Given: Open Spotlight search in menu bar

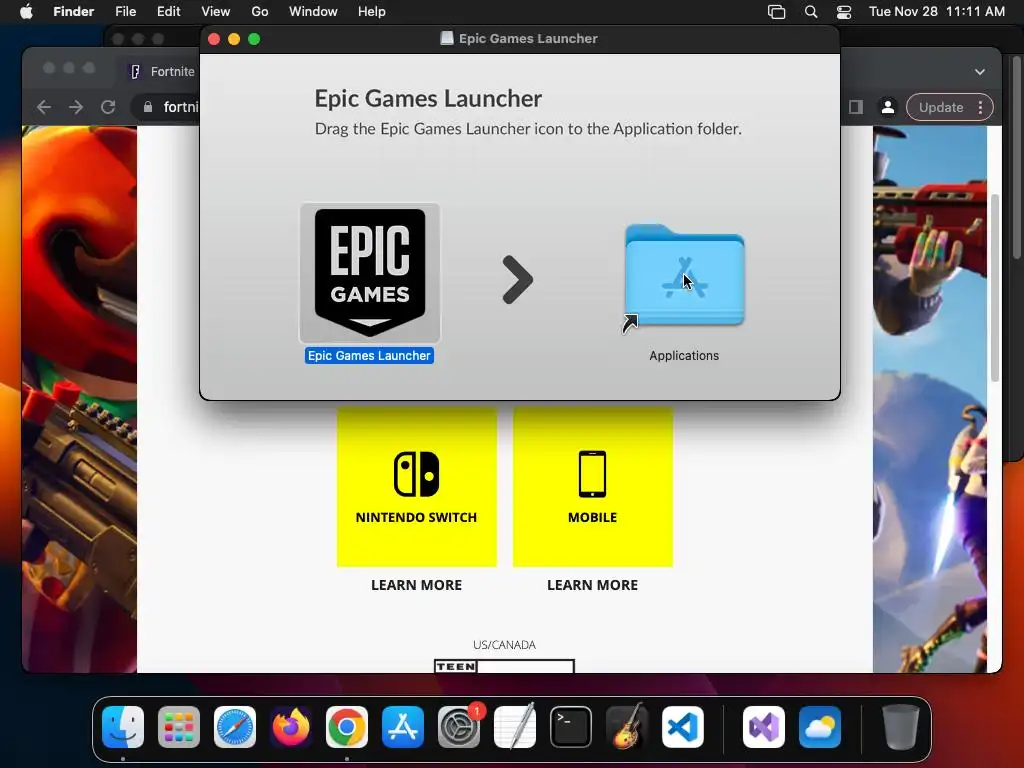Looking at the screenshot, I should click(x=810, y=12).
